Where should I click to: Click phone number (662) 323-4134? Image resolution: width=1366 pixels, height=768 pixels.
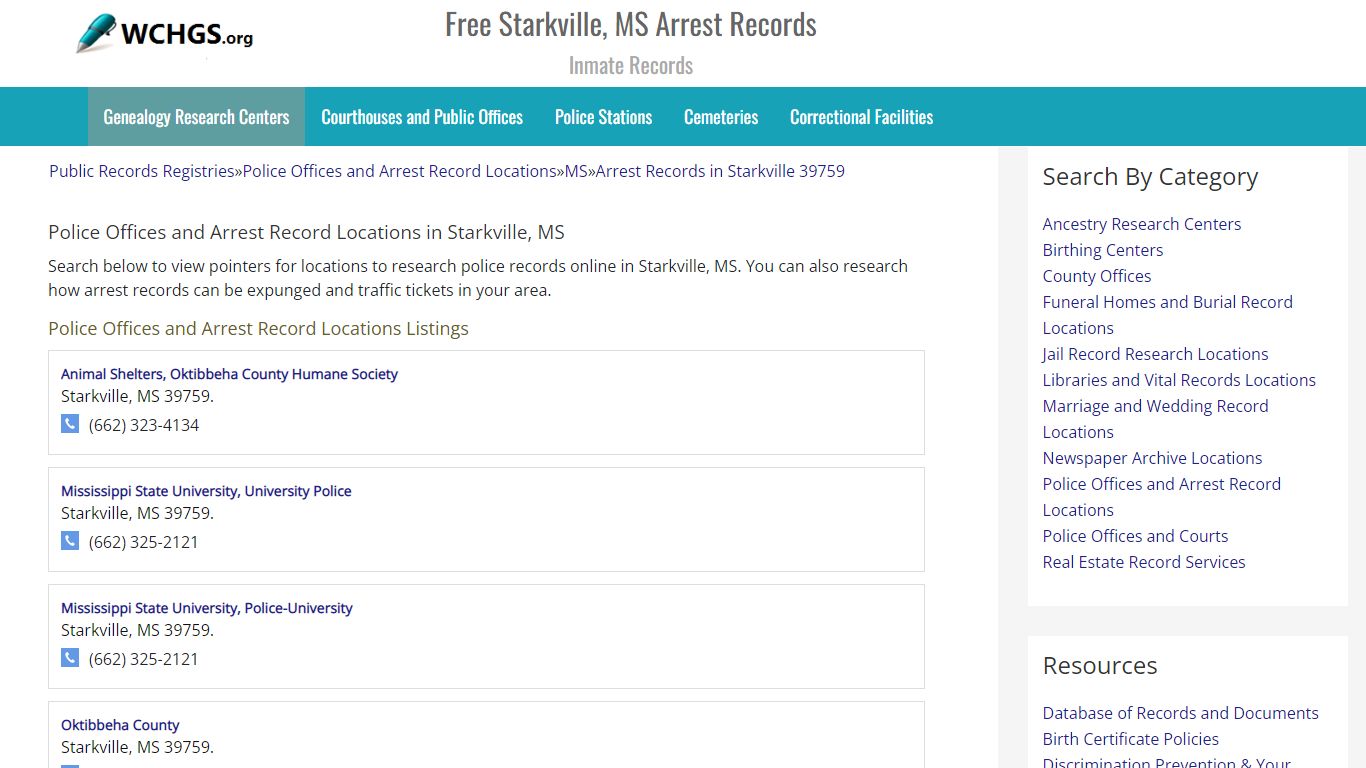(144, 425)
